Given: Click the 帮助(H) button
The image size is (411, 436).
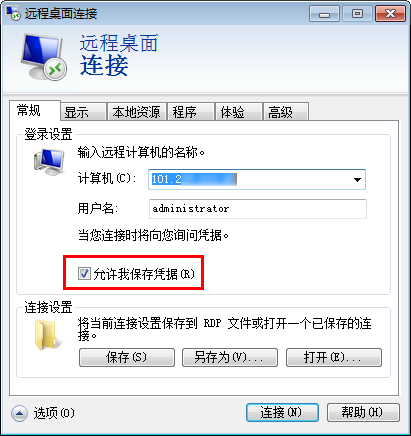Looking at the screenshot, I should click(363, 413).
